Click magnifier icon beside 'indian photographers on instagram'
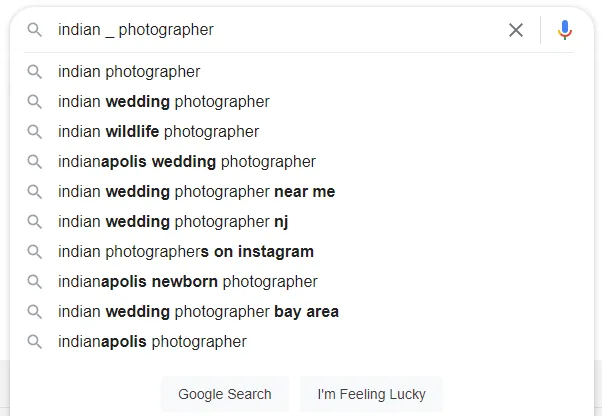Image resolution: width=602 pixels, height=416 pixels. coord(35,252)
